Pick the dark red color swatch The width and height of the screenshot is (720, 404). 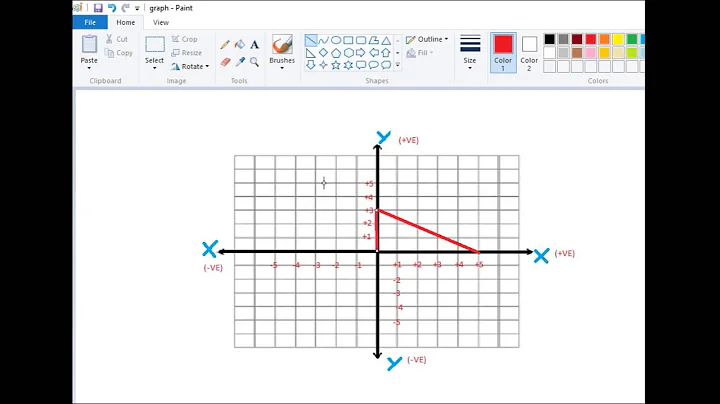click(577, 39)
